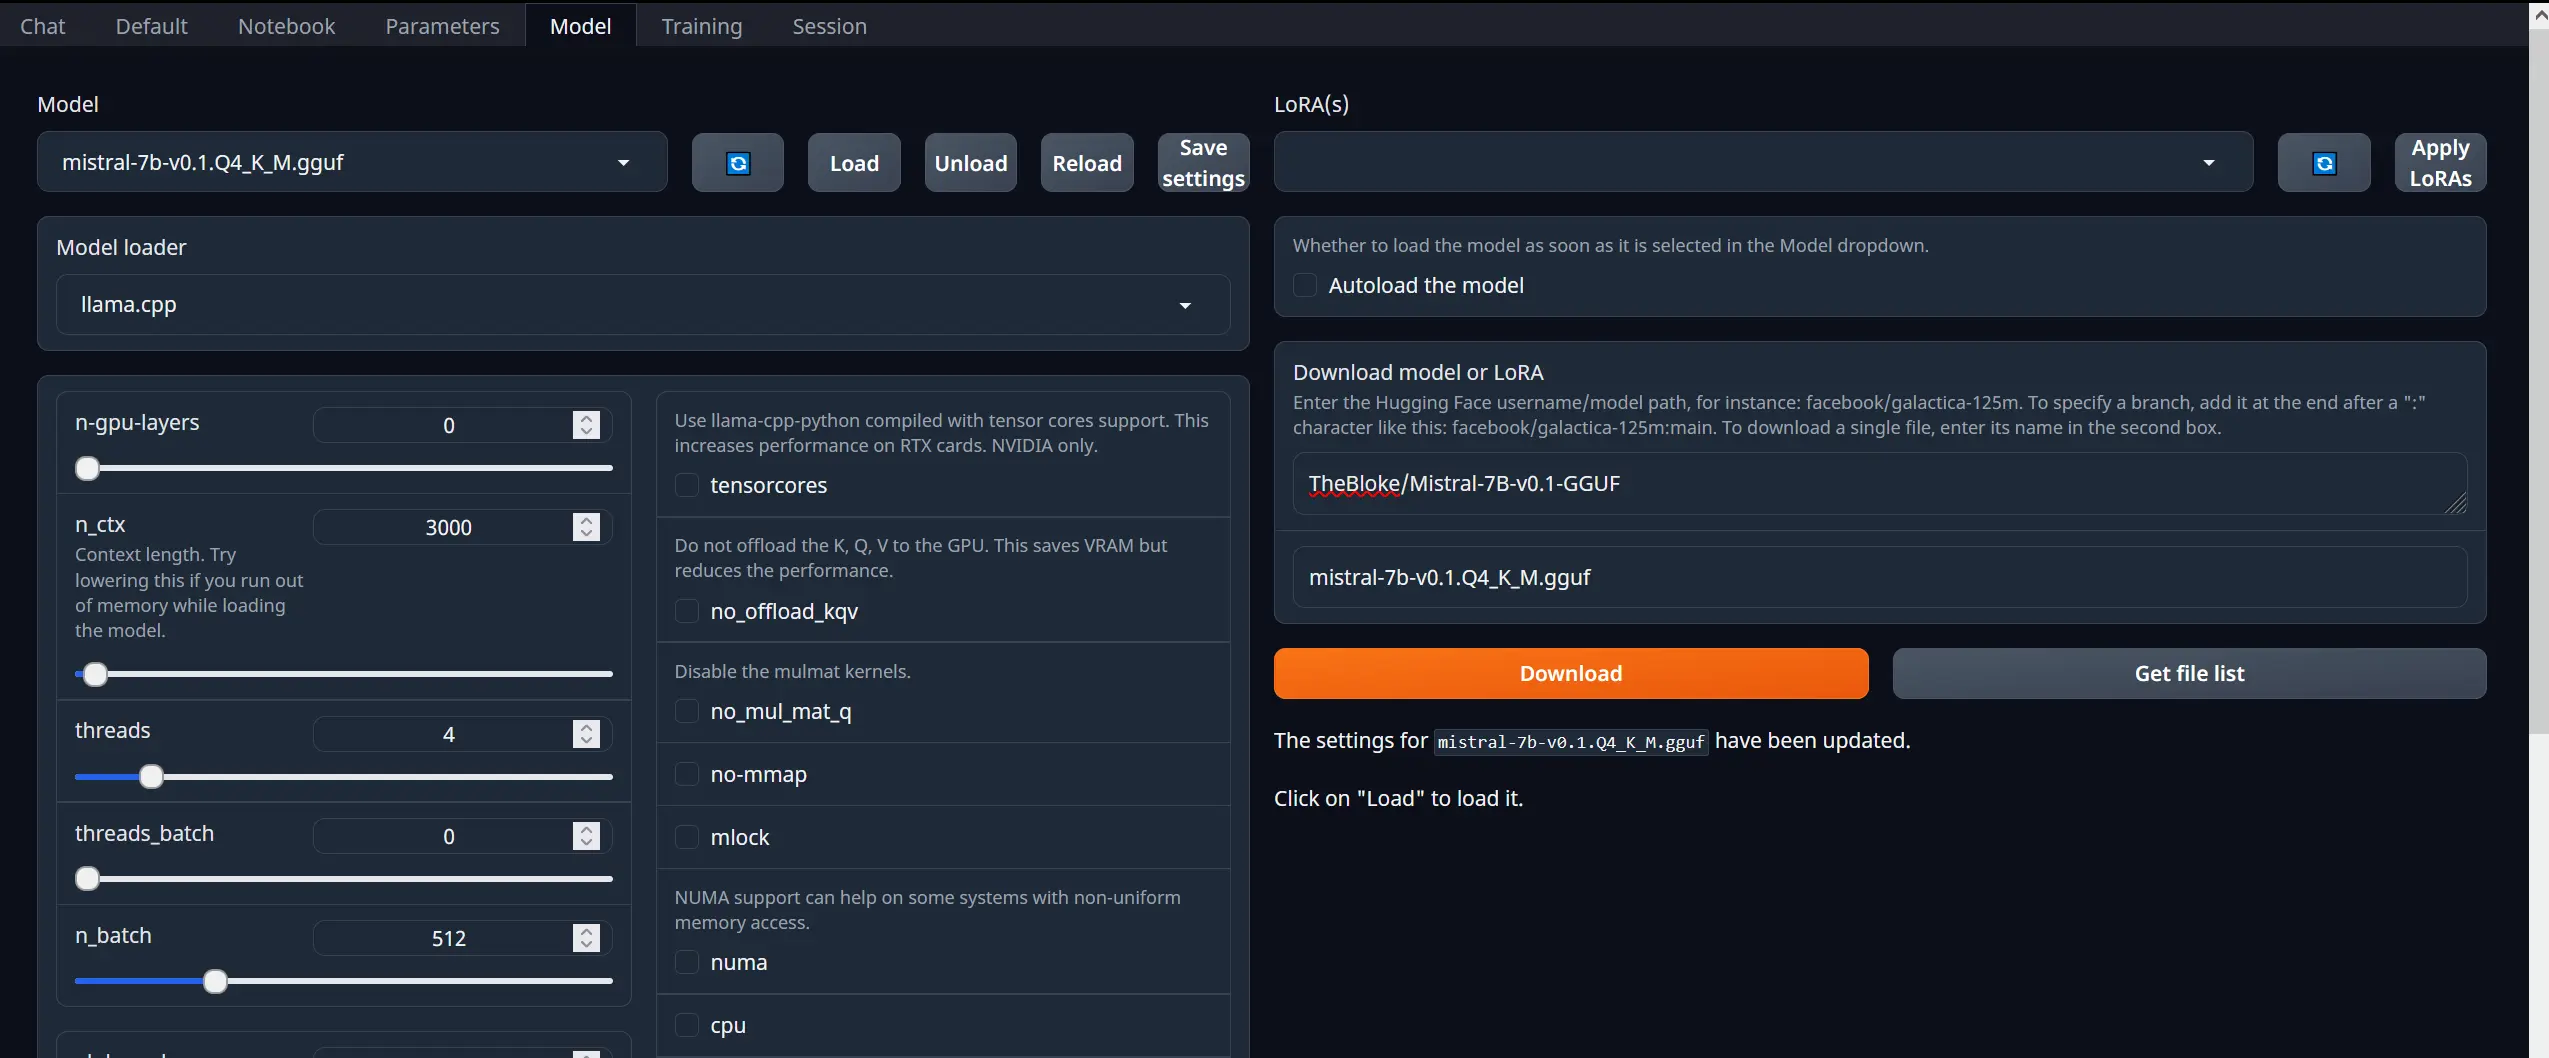Enable the no-mmap checkbox
The image size is (2549, 1058).
[687, 774]
